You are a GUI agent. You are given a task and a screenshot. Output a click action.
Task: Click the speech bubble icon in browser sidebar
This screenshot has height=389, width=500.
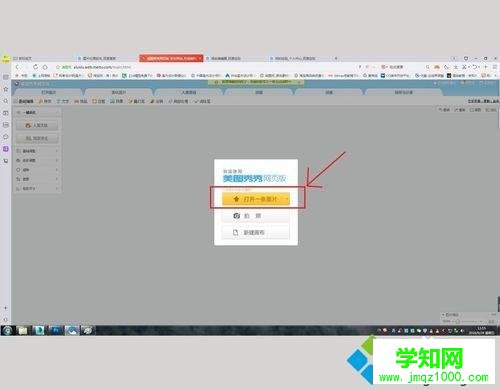[x=6, y=137]
